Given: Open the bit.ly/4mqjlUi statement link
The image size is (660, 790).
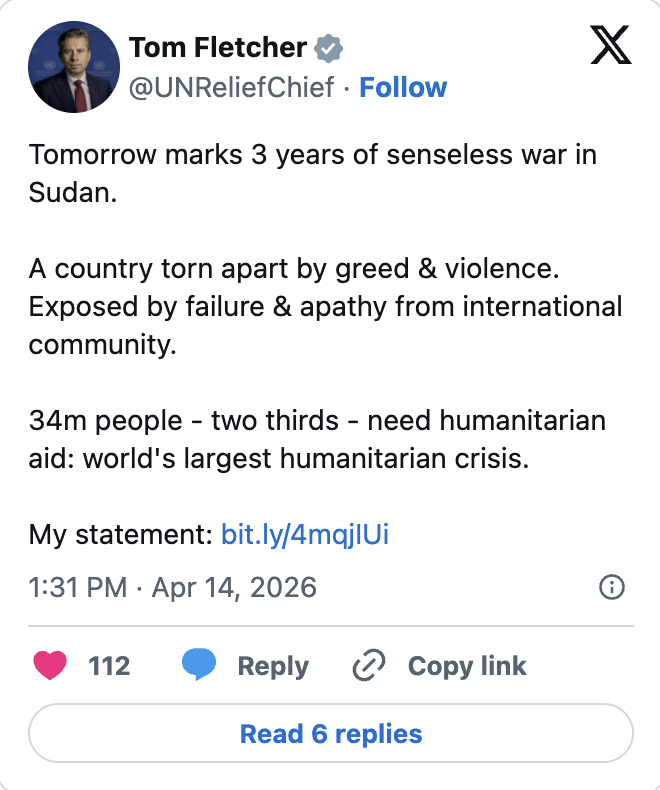Looking at the screenshot, I should pyautogui.click(x=304, y=534).
